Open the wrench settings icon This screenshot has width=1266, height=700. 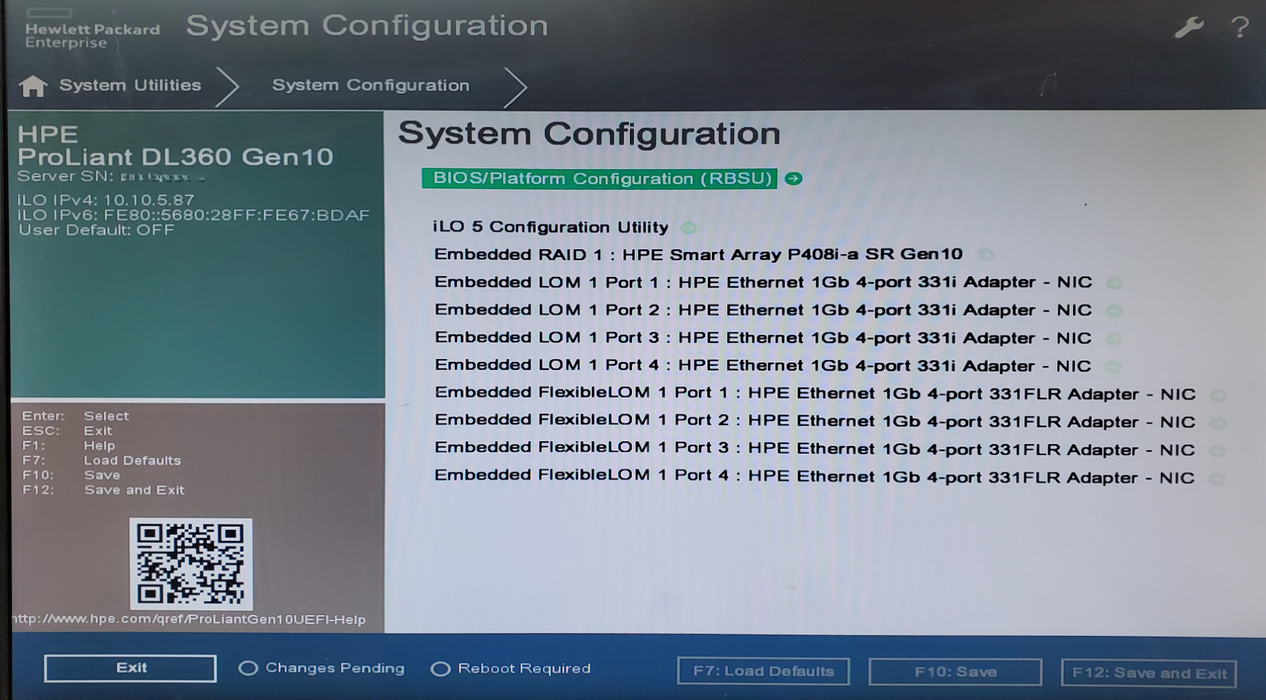pos(1189,28)
